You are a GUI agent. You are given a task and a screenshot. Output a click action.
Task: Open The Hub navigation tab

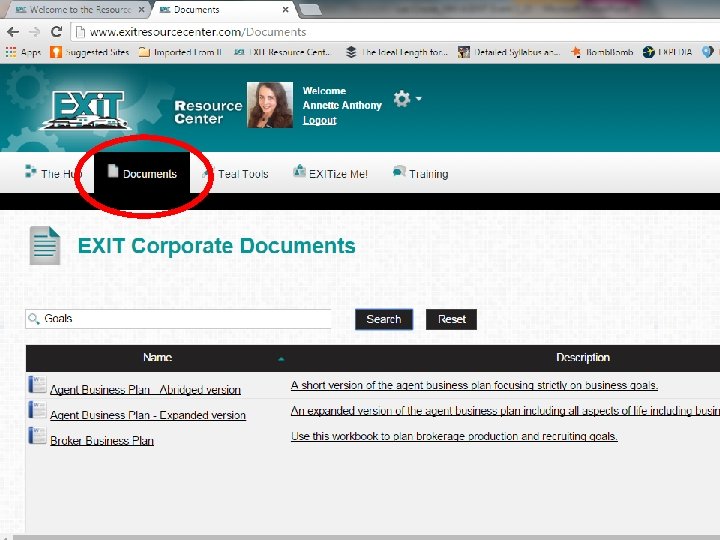click(x=53, y=173)
